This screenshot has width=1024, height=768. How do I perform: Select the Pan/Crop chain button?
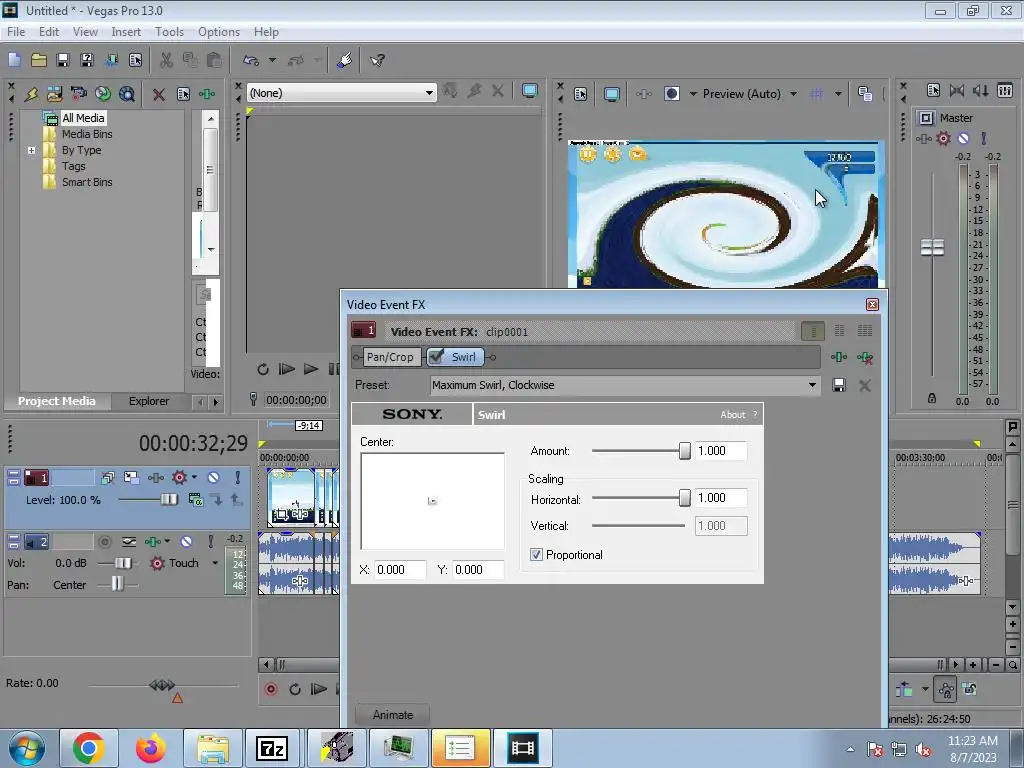390,357
